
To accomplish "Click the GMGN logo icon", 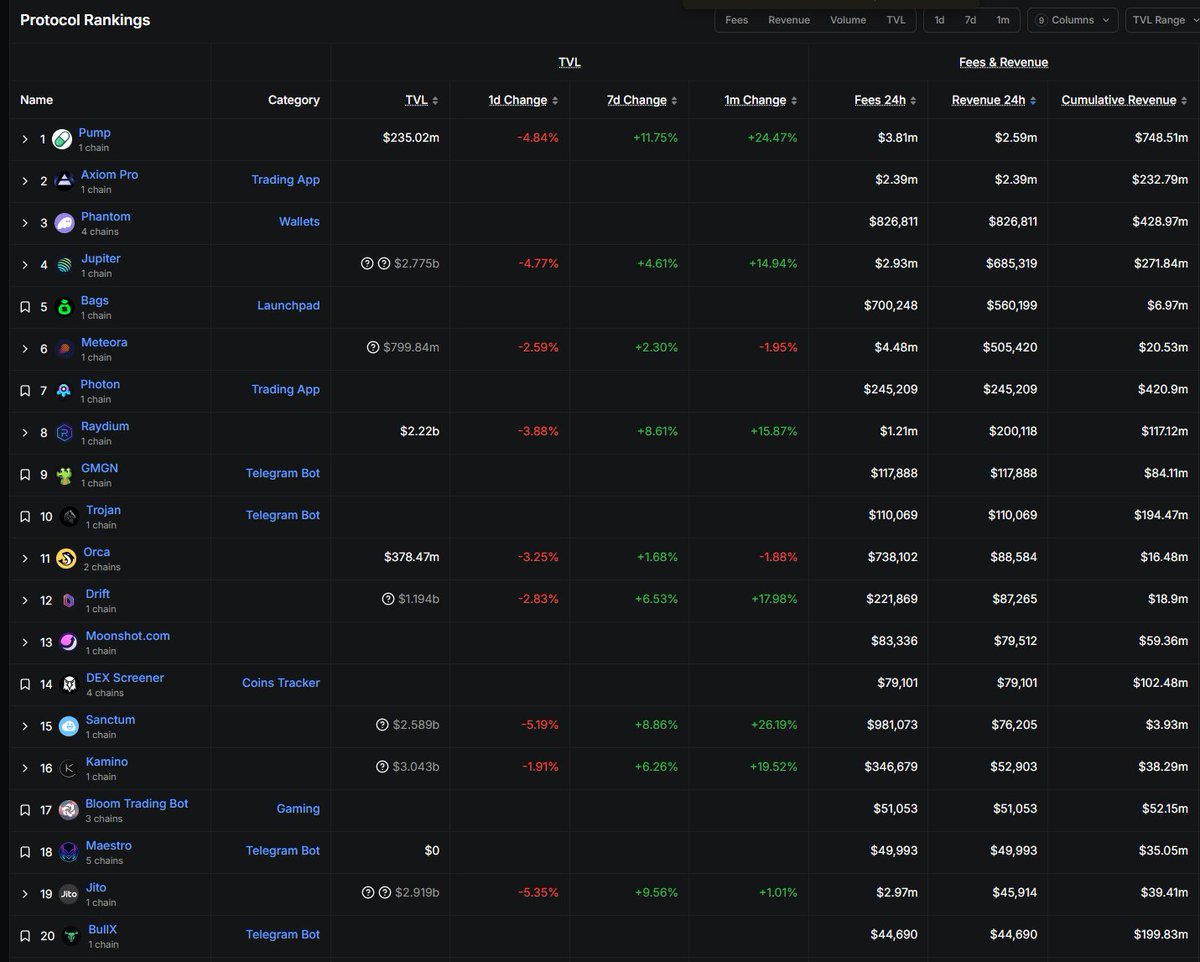I will tap(64, 475).
